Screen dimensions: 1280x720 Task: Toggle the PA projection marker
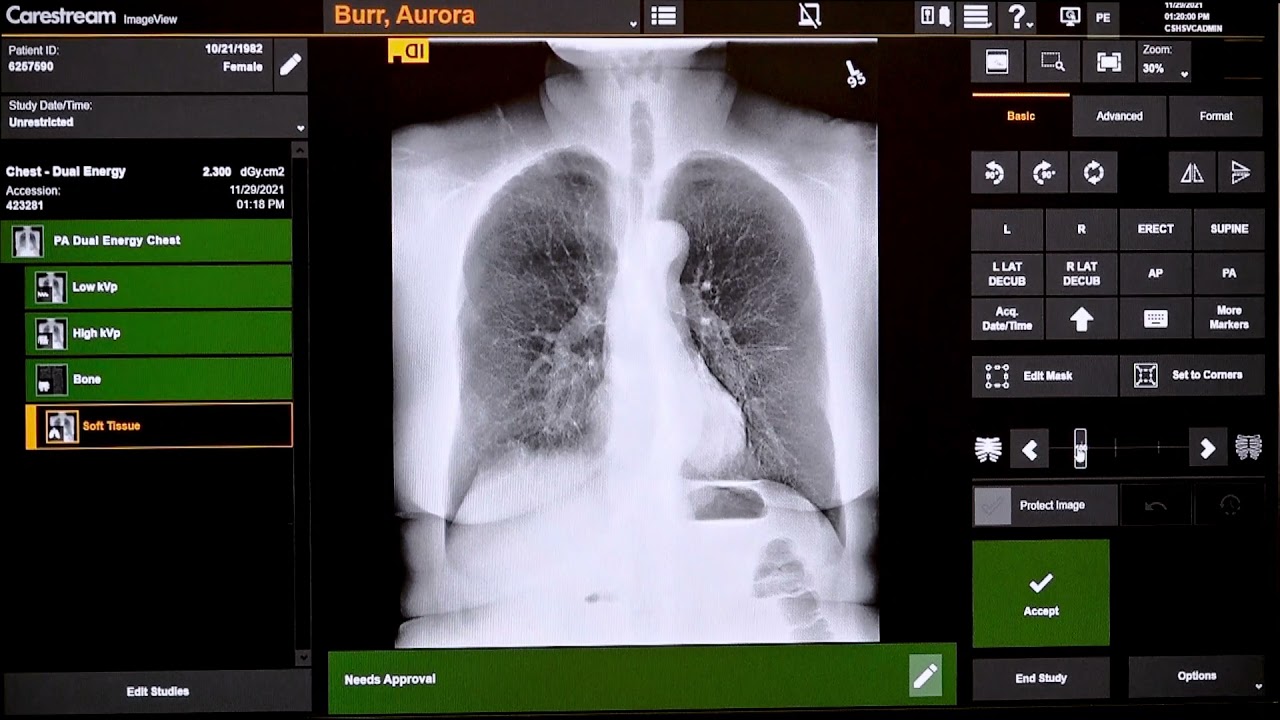tap(1229, 273)
